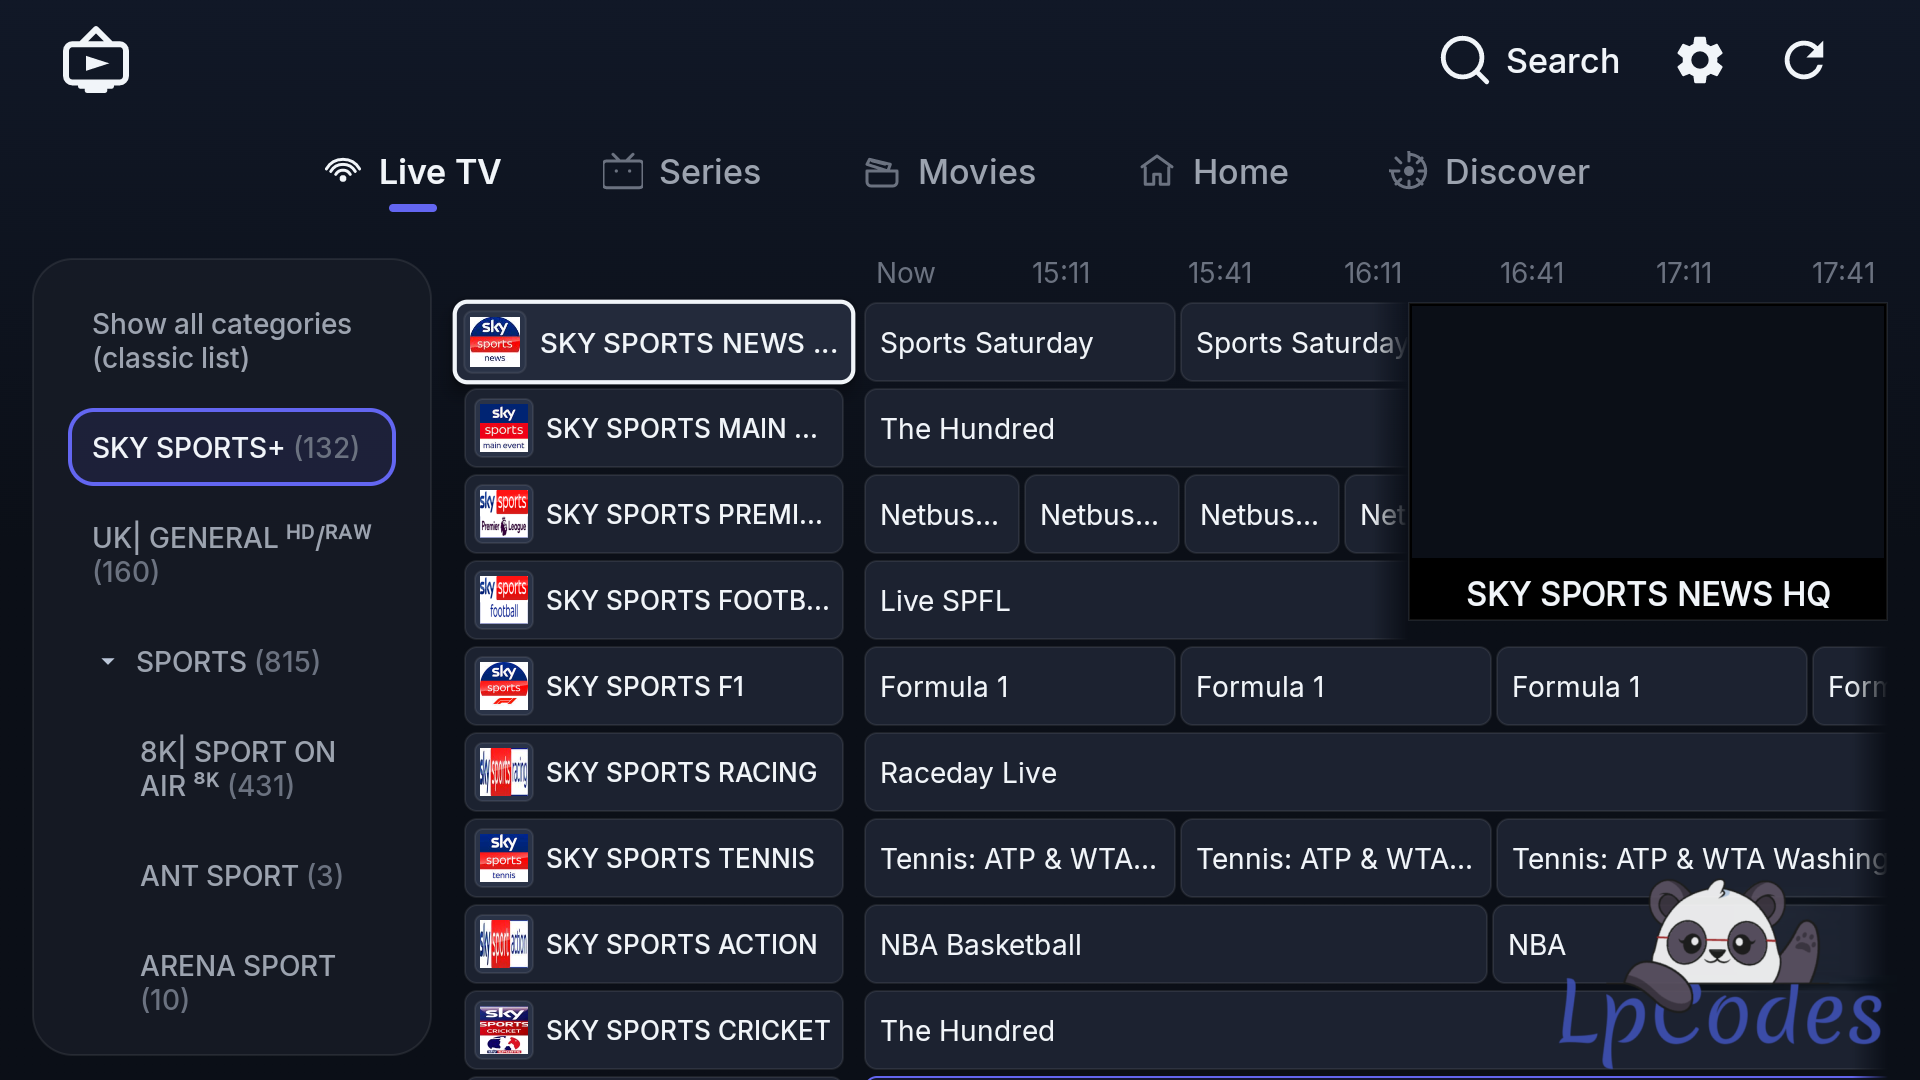Viewport: 1920px width, 1080px height.
Task: Select the Sky Sports F1 channel logo
Action: pyautogui.click(x=504, y=686)
